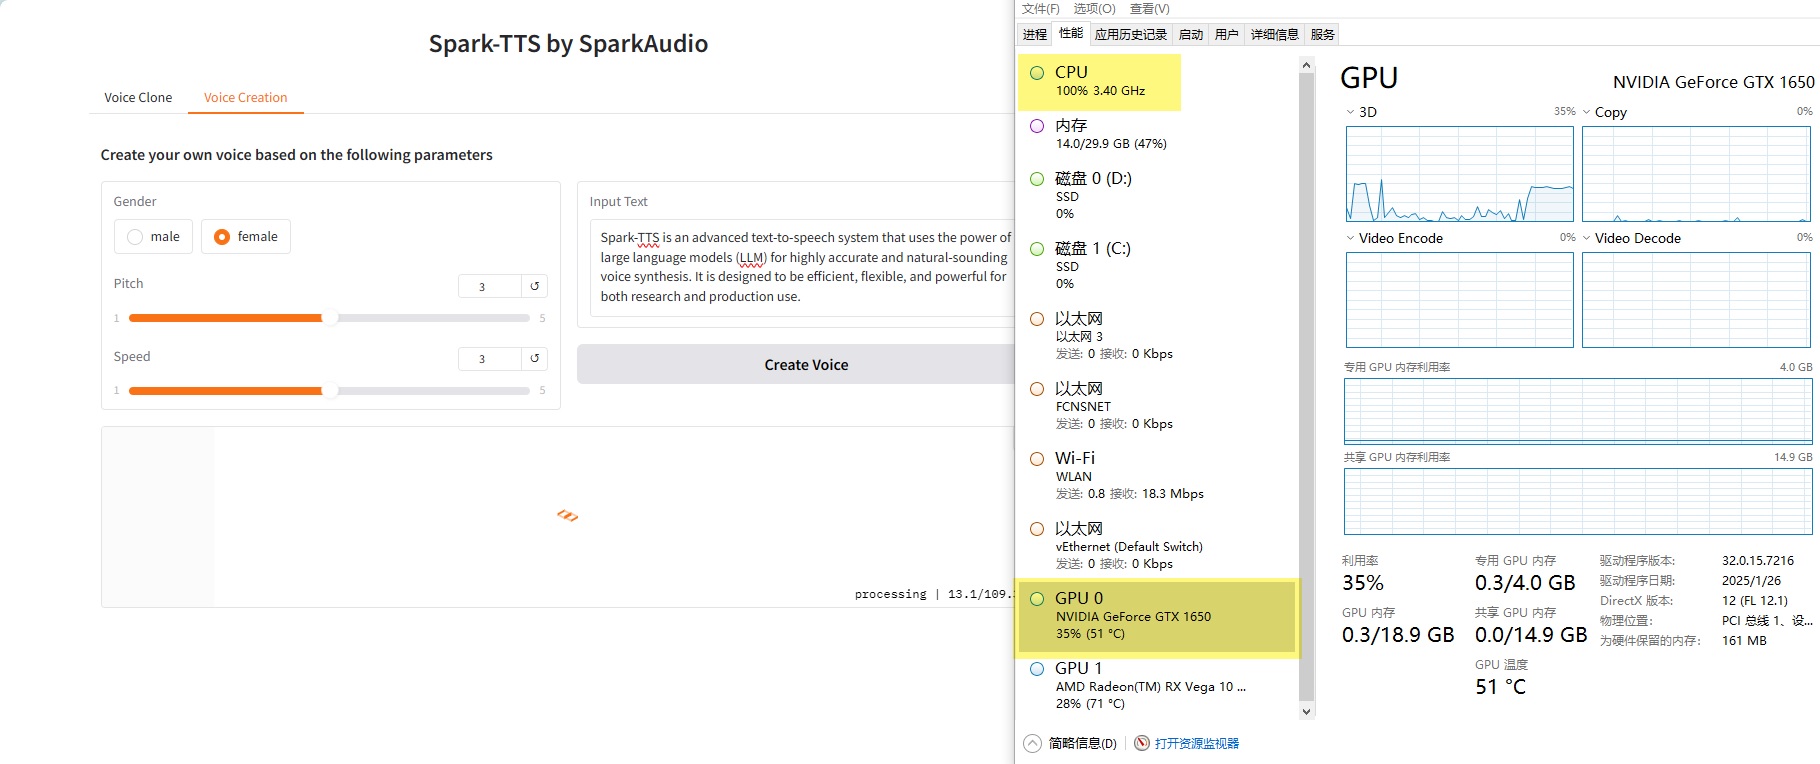Switch to the Voice Clone tab
1820x764 pixels.
138,97
